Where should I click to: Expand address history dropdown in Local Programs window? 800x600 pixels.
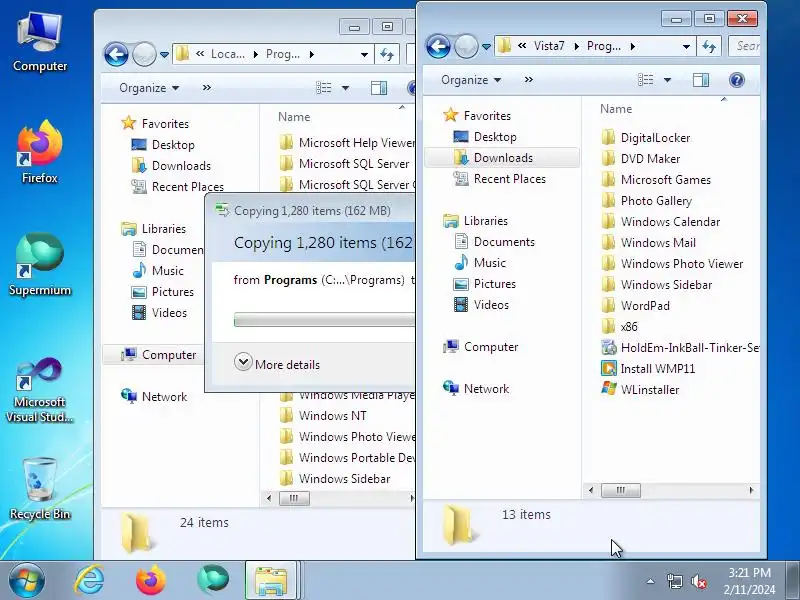(364, 54)
